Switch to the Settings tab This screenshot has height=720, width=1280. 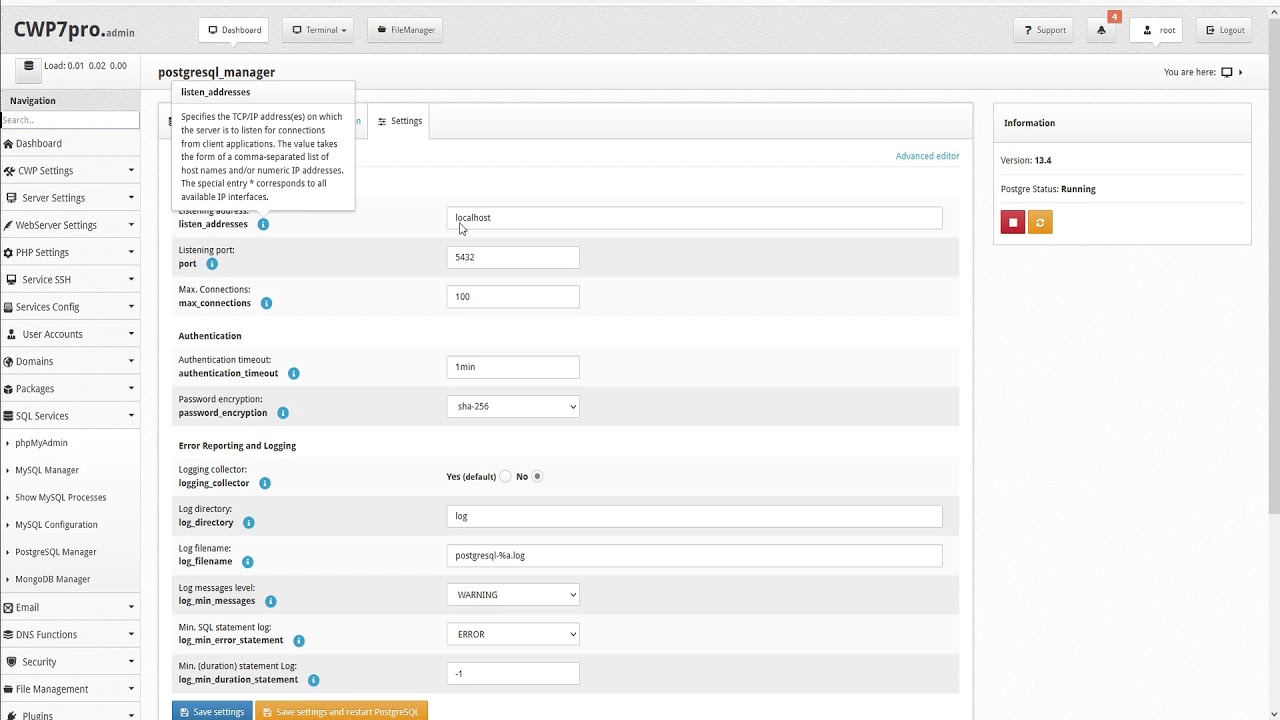coord(400,121)
